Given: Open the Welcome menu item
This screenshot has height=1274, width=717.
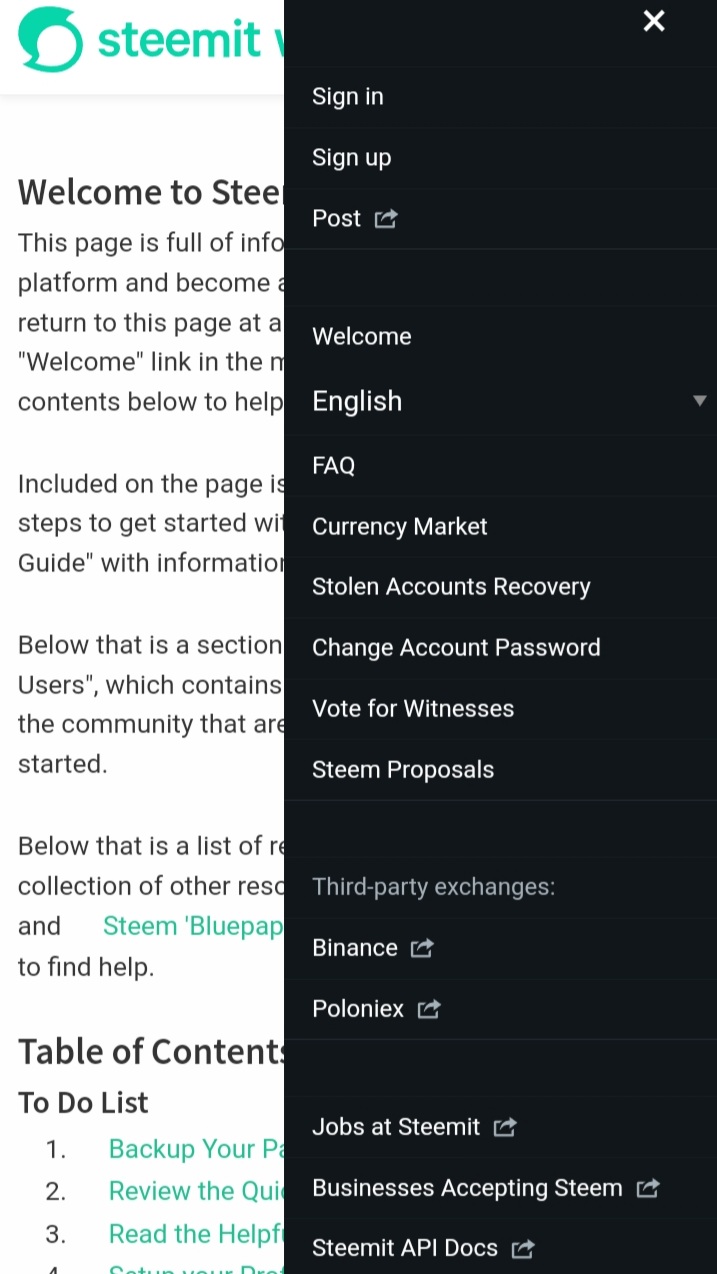Looking at the screenshot, I should pyautogui.click(x=361, y=337).
